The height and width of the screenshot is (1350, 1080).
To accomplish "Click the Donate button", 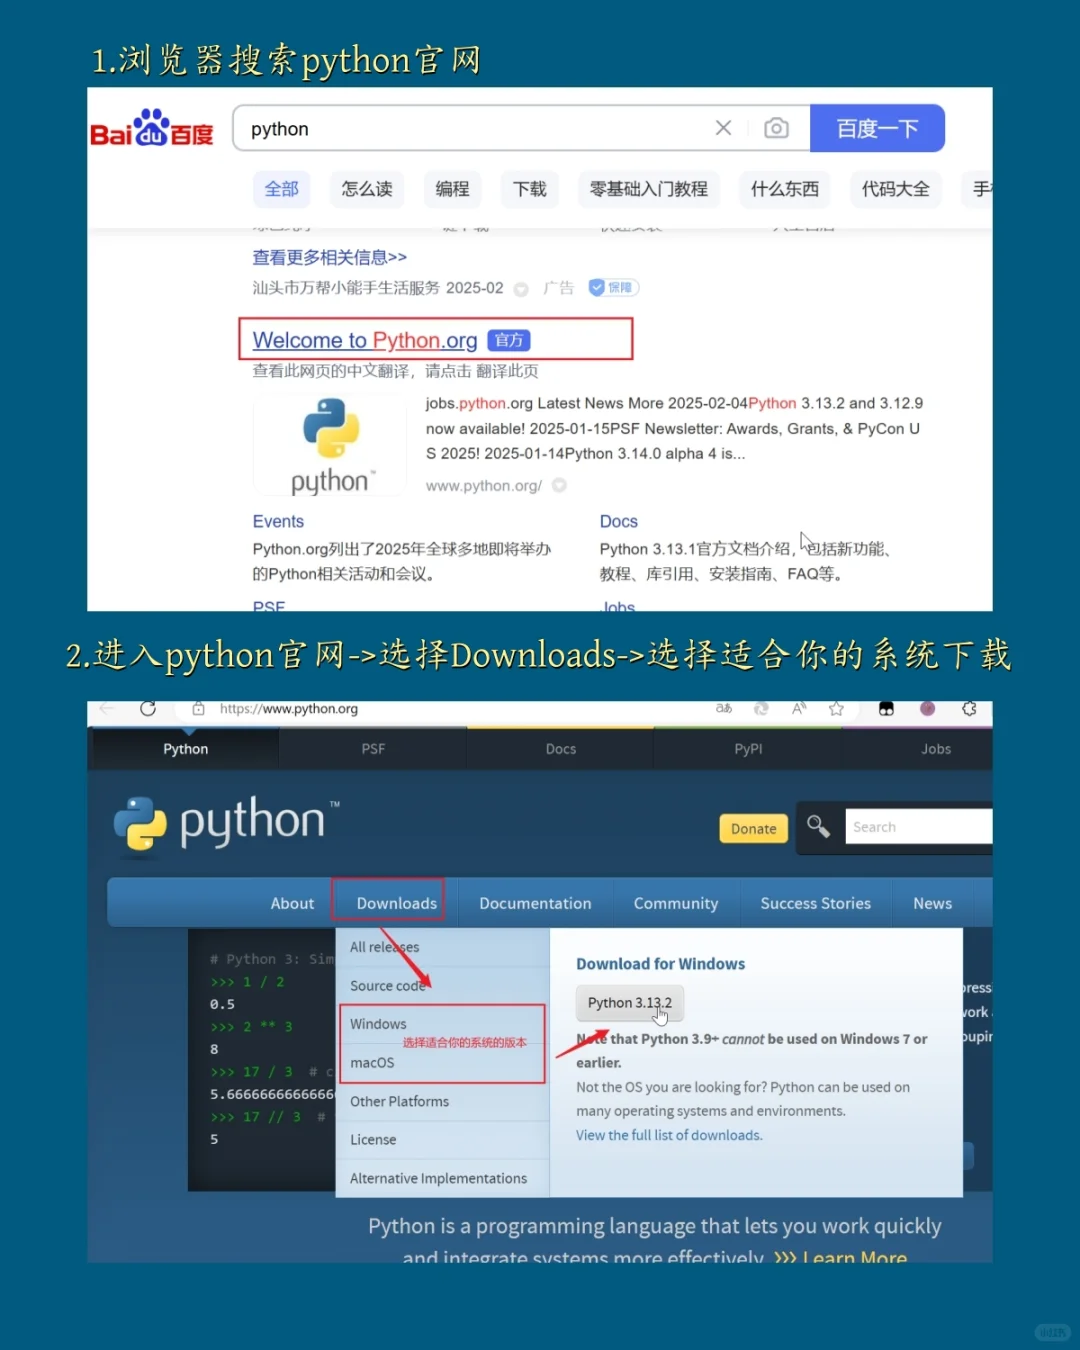I will [752, 828].
